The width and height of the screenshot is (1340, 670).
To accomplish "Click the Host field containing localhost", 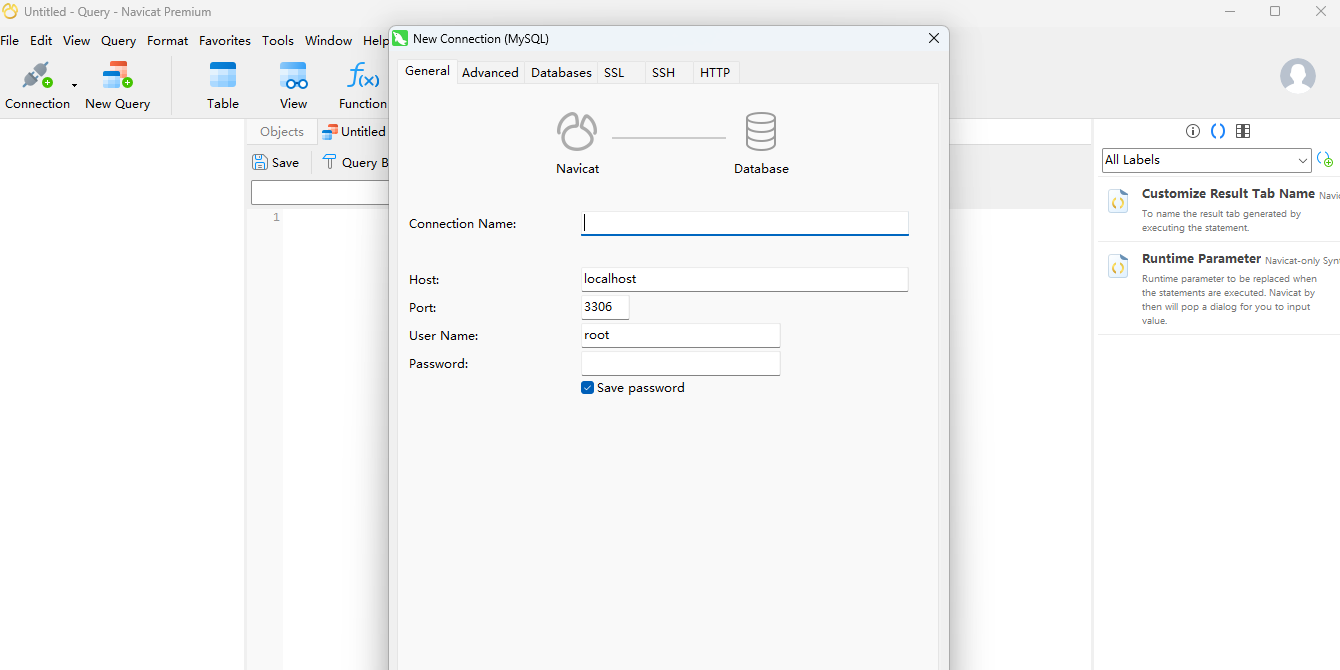I will [x=745, y=279].
